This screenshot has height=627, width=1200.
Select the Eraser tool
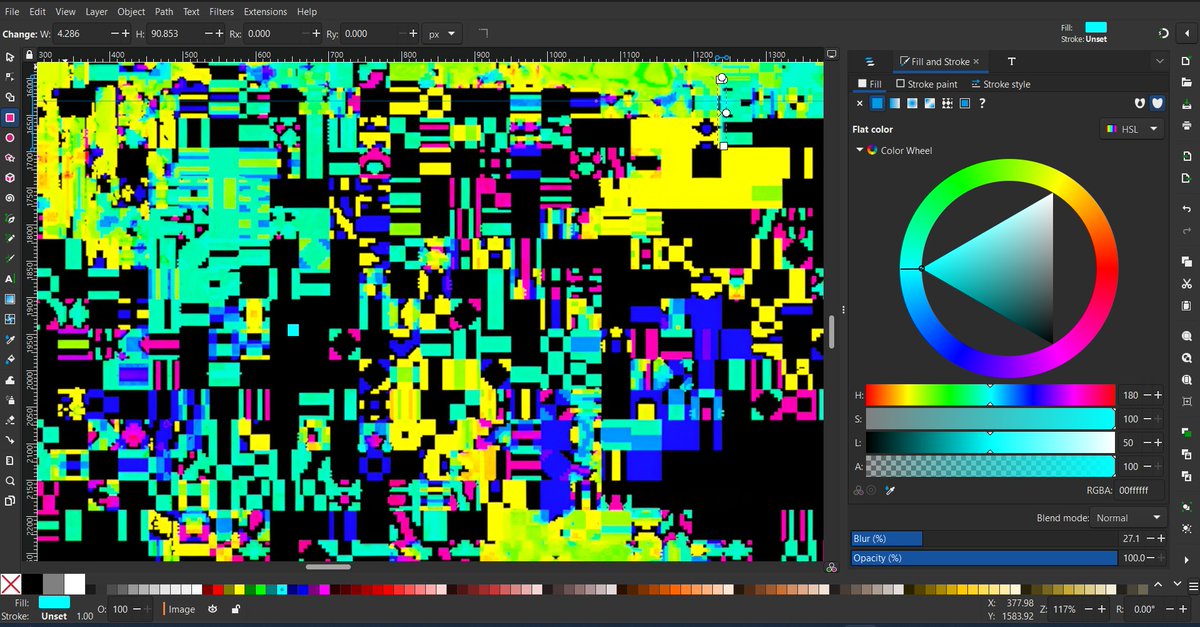pos(10,420)
